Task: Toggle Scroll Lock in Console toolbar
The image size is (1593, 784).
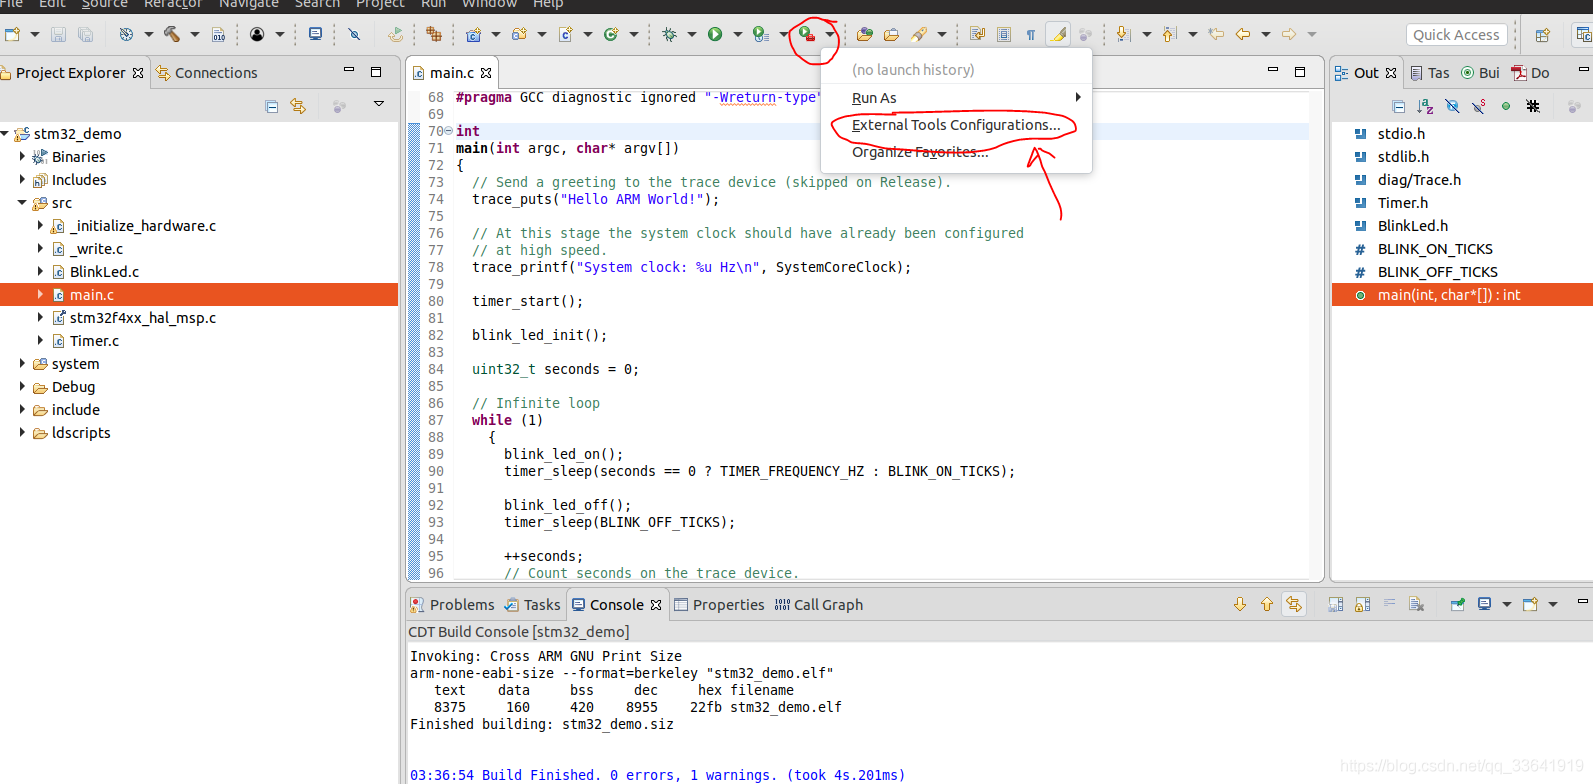Action: (x=1362, y=604)
